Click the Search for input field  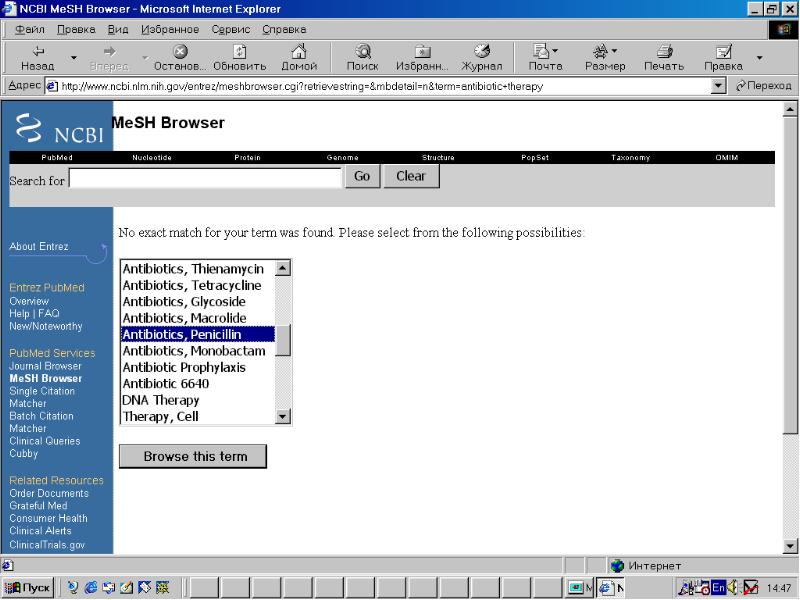[x=205, y=178]
